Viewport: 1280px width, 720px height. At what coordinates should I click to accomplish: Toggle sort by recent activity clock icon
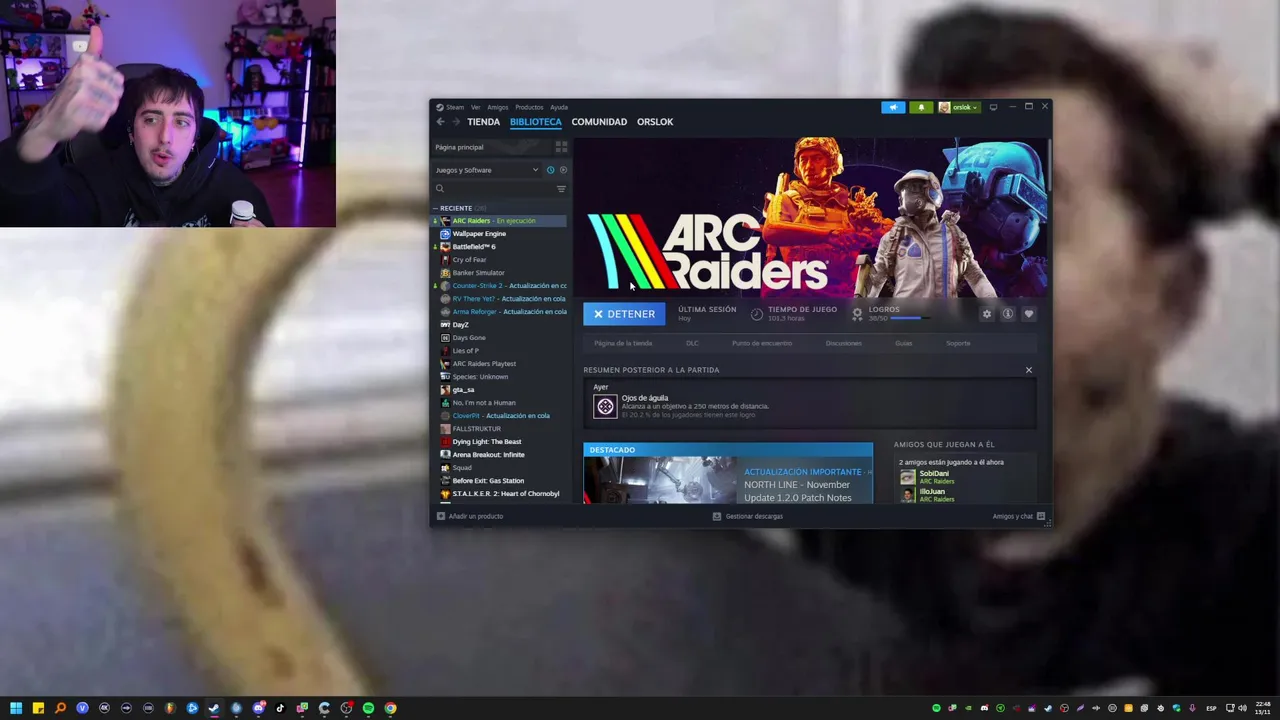click(x=550, y=170)
